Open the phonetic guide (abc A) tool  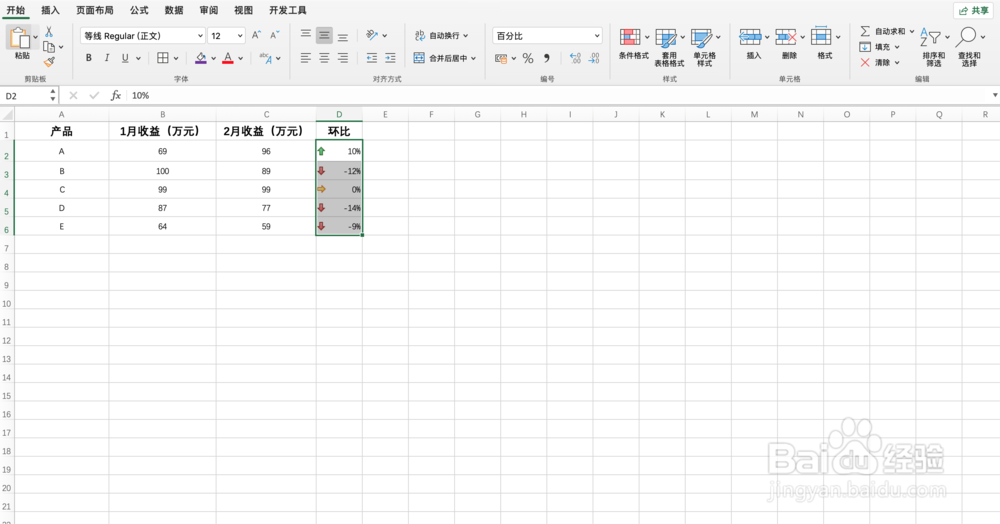[266, 58]
